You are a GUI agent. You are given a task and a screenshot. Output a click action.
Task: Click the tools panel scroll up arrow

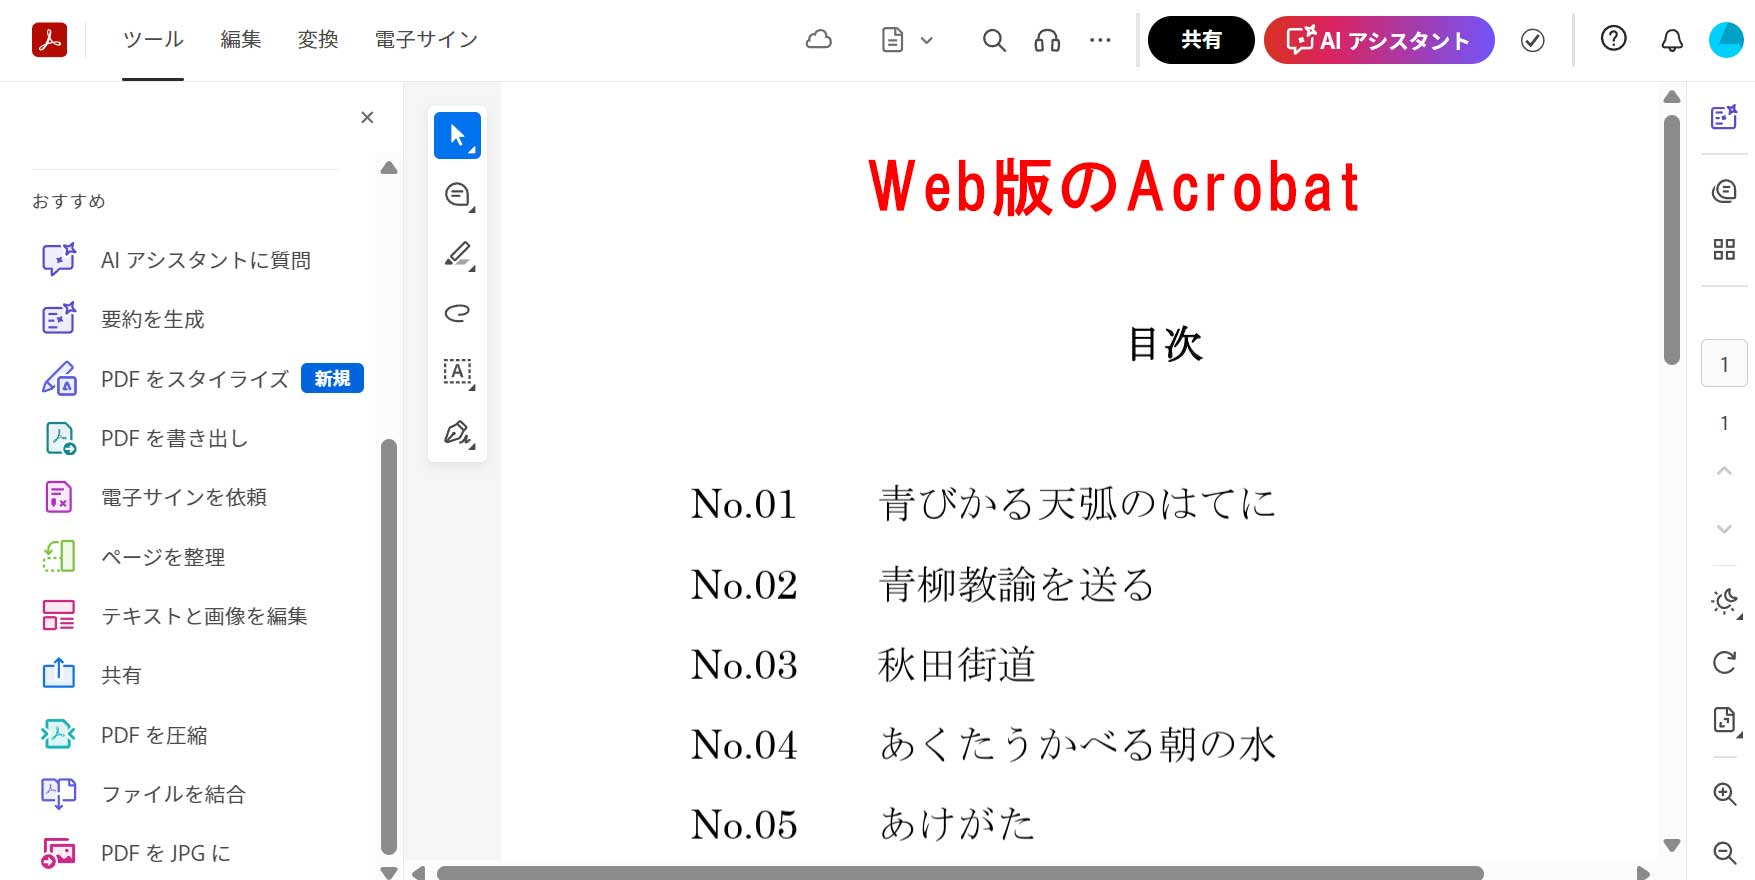click(389, 168)
